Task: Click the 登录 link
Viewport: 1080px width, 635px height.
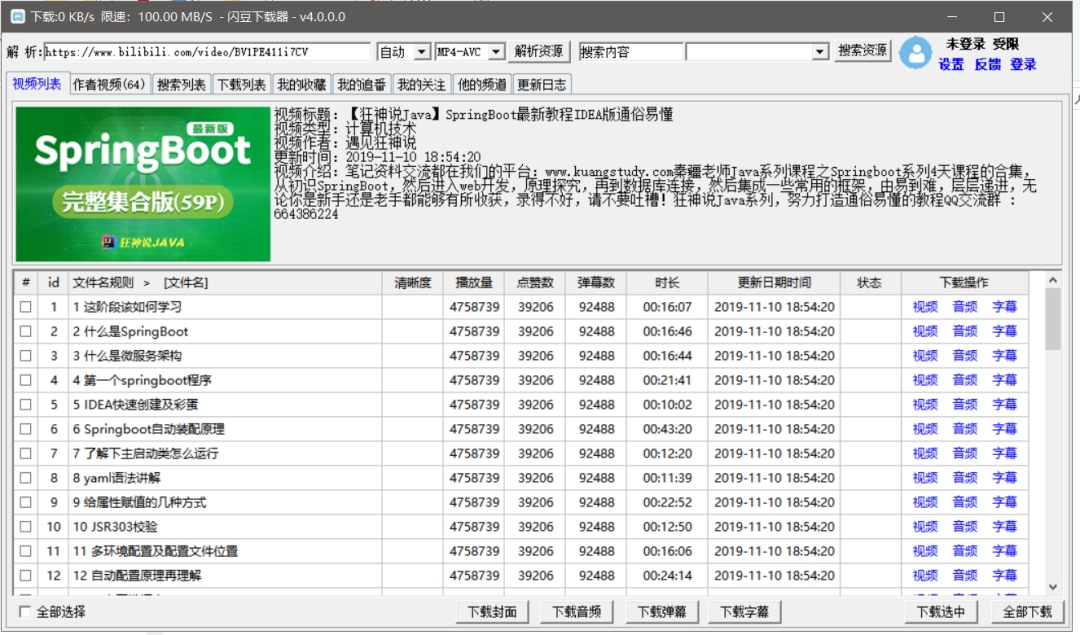Action: point(1023,65)
